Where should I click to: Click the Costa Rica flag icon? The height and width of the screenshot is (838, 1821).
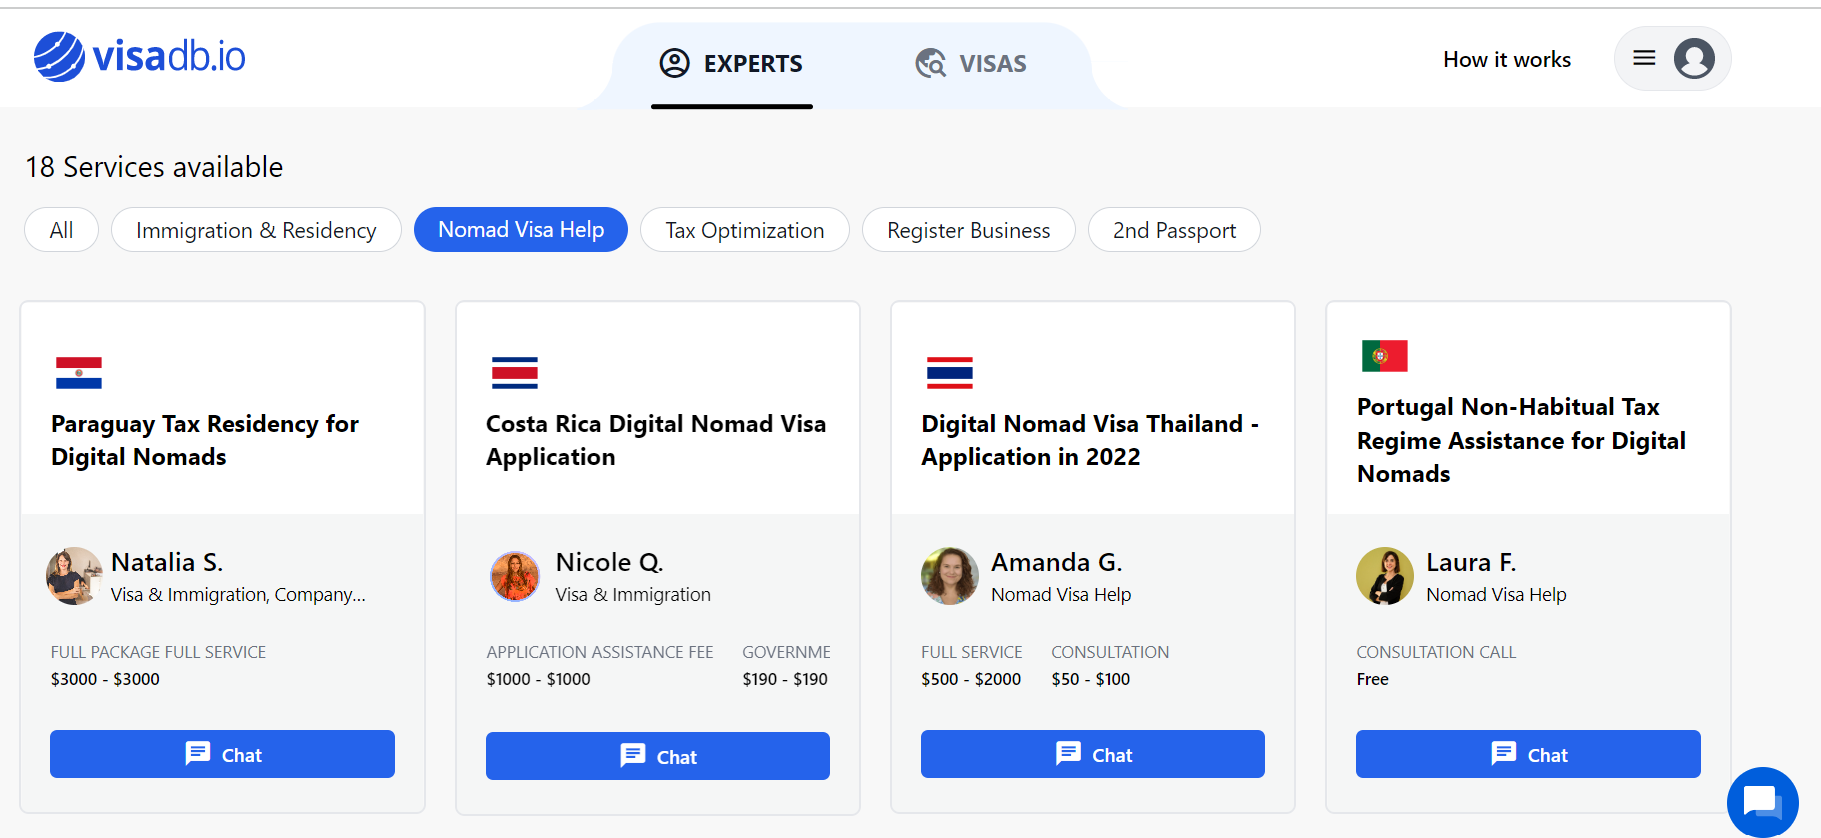(x=514, y=373)
